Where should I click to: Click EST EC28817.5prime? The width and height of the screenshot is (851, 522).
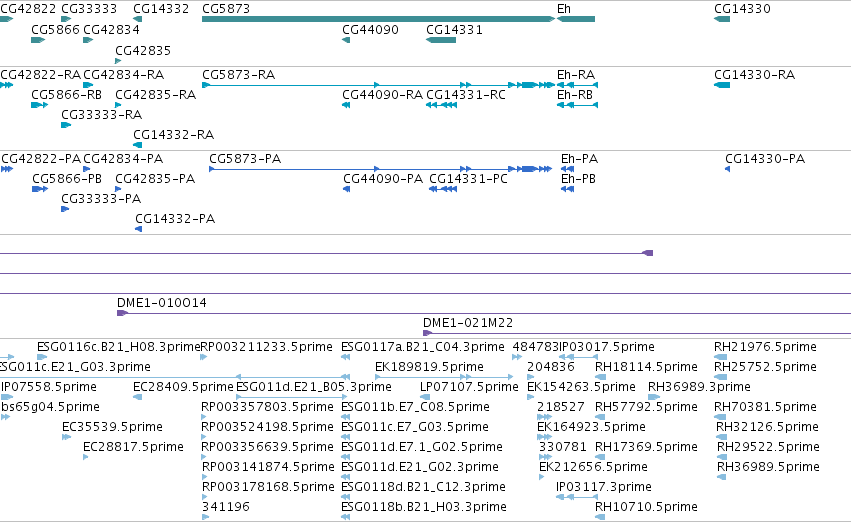coord(133,447)
